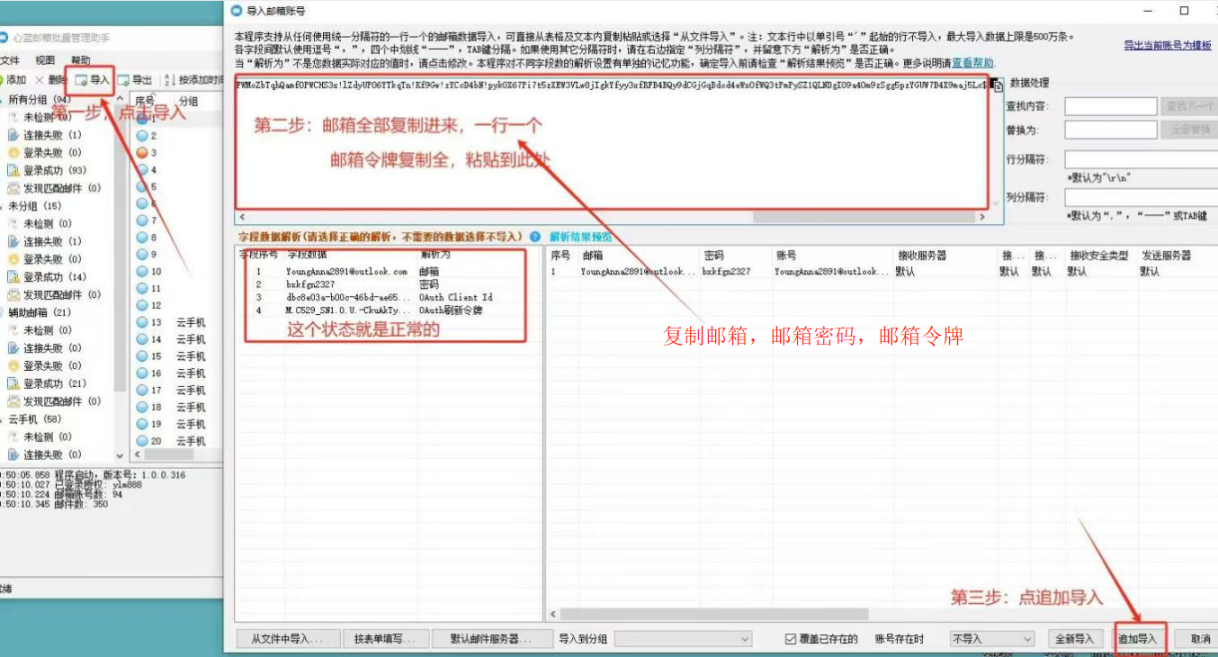Viewport: 1218px width, 657px height.
Task: Click the 导入 import toolbar button
Action: click(x=91, y=80)
